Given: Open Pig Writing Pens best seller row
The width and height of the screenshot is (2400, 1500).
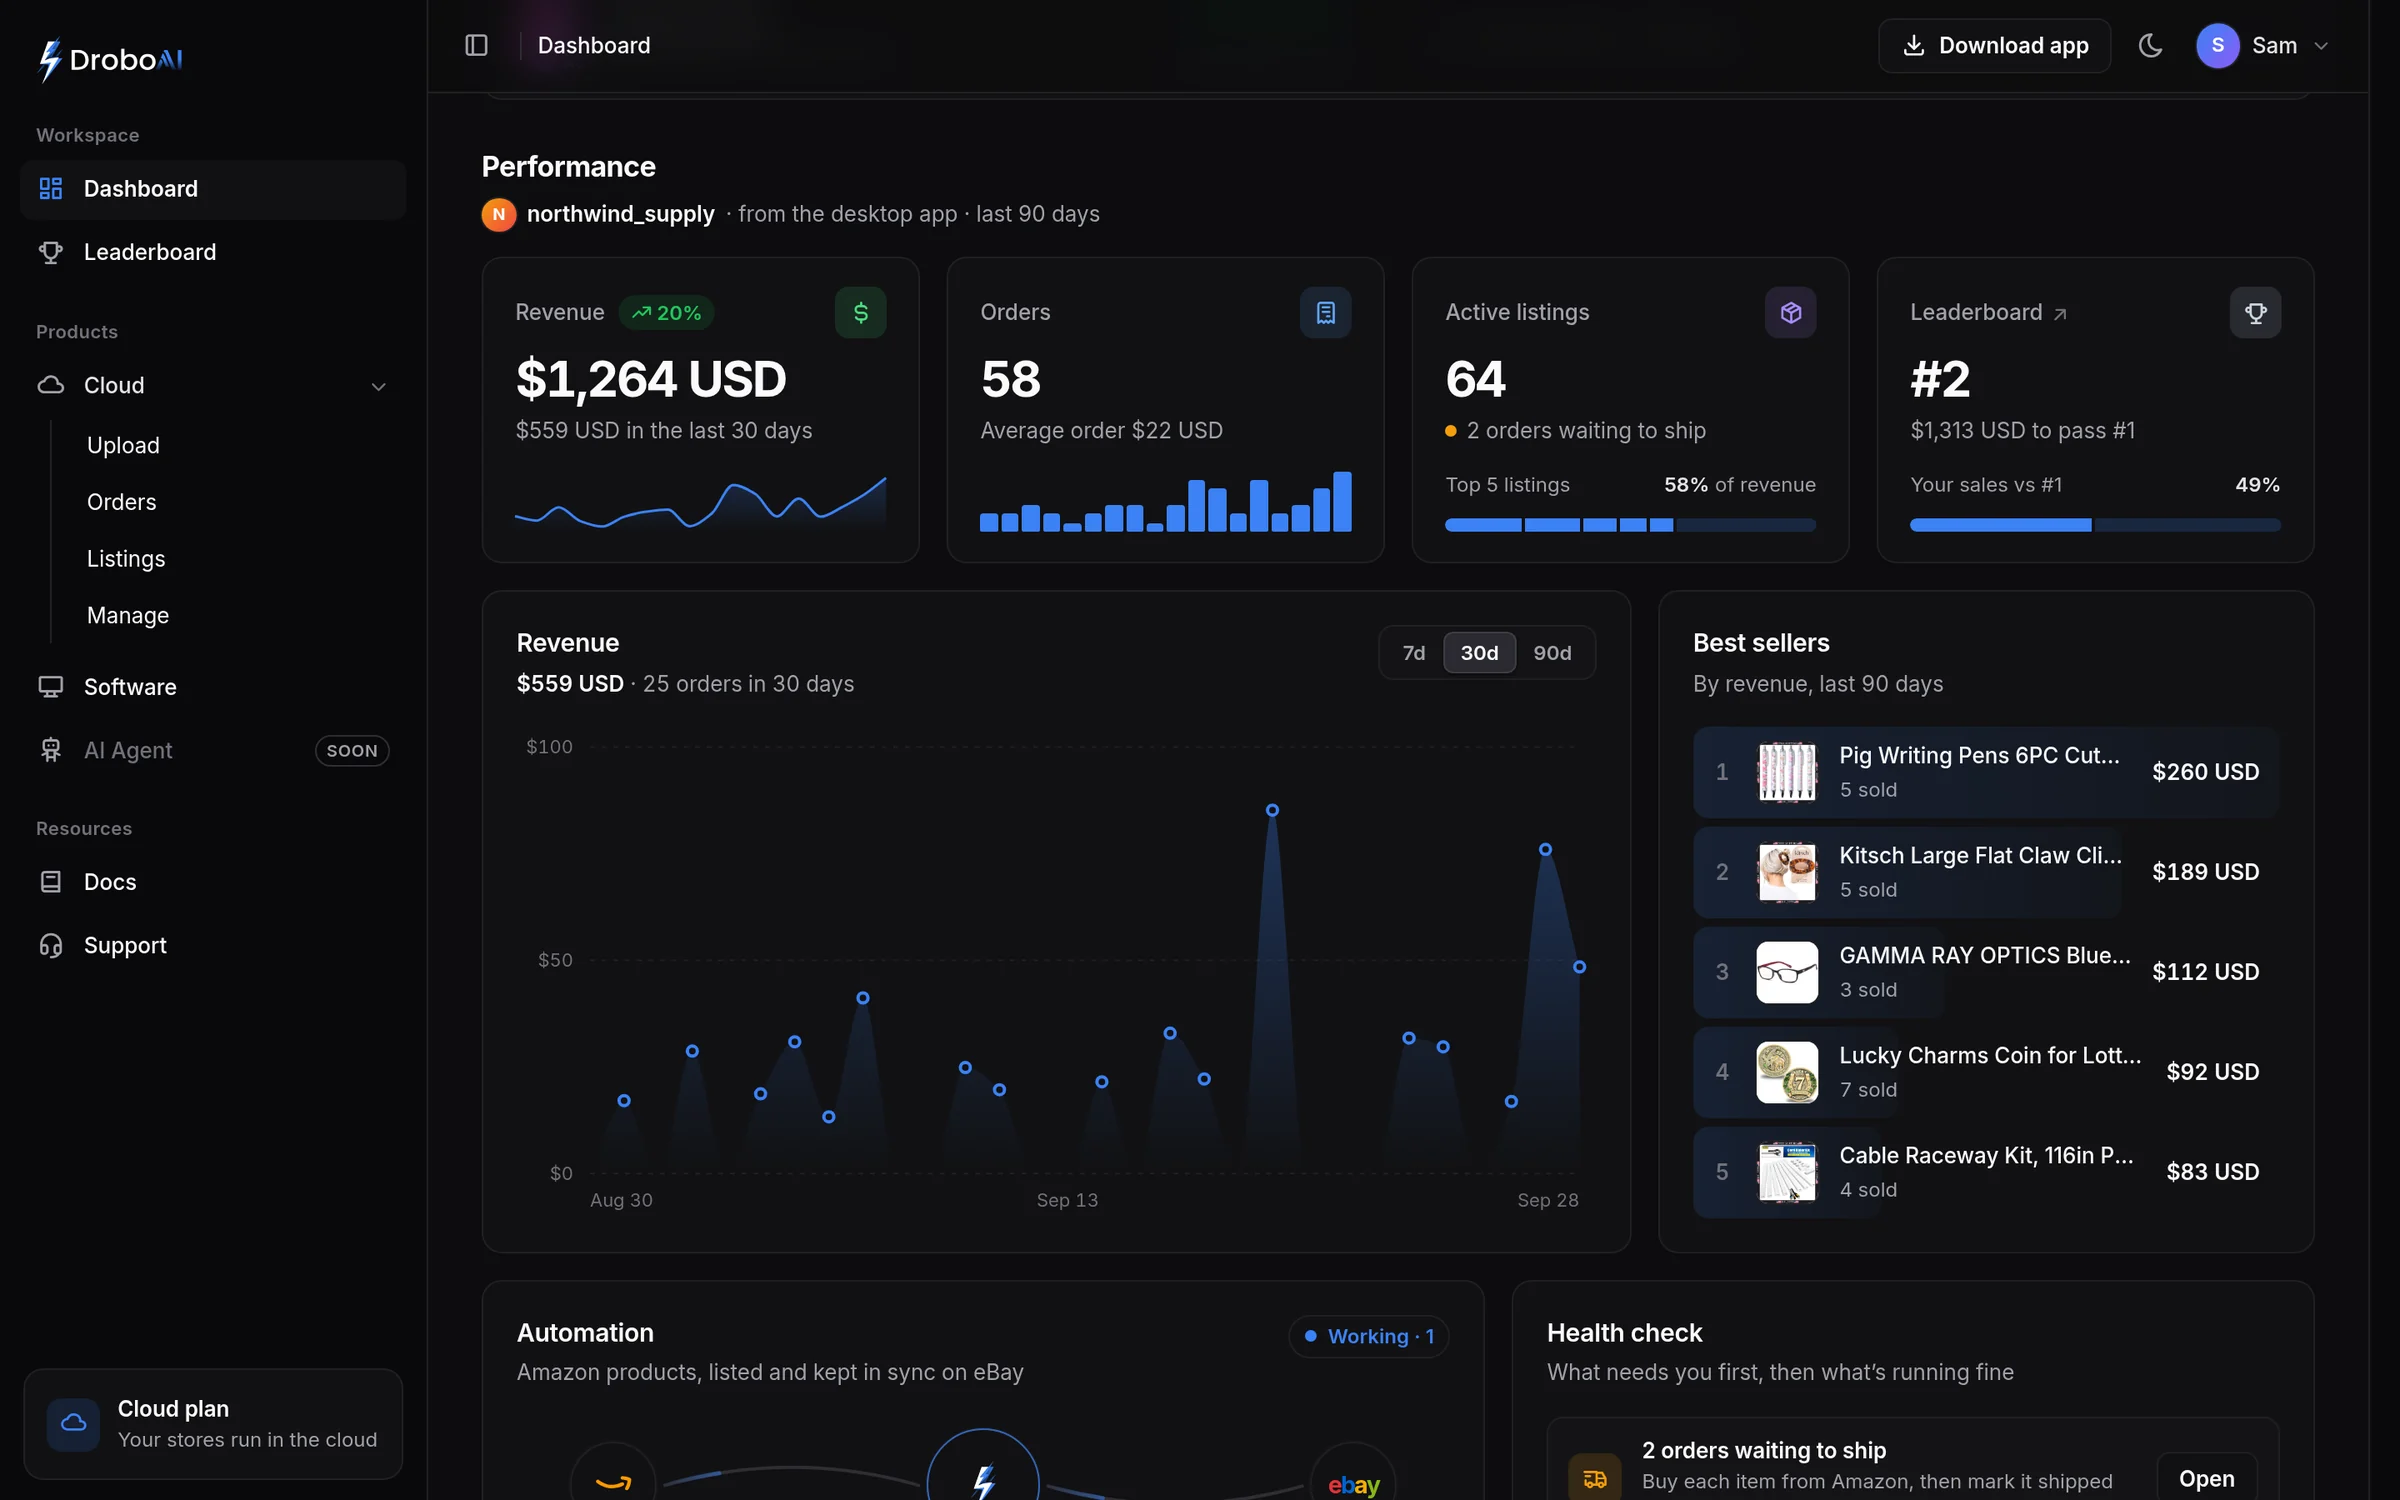Looking at the screenshot, I should 1985,772.
